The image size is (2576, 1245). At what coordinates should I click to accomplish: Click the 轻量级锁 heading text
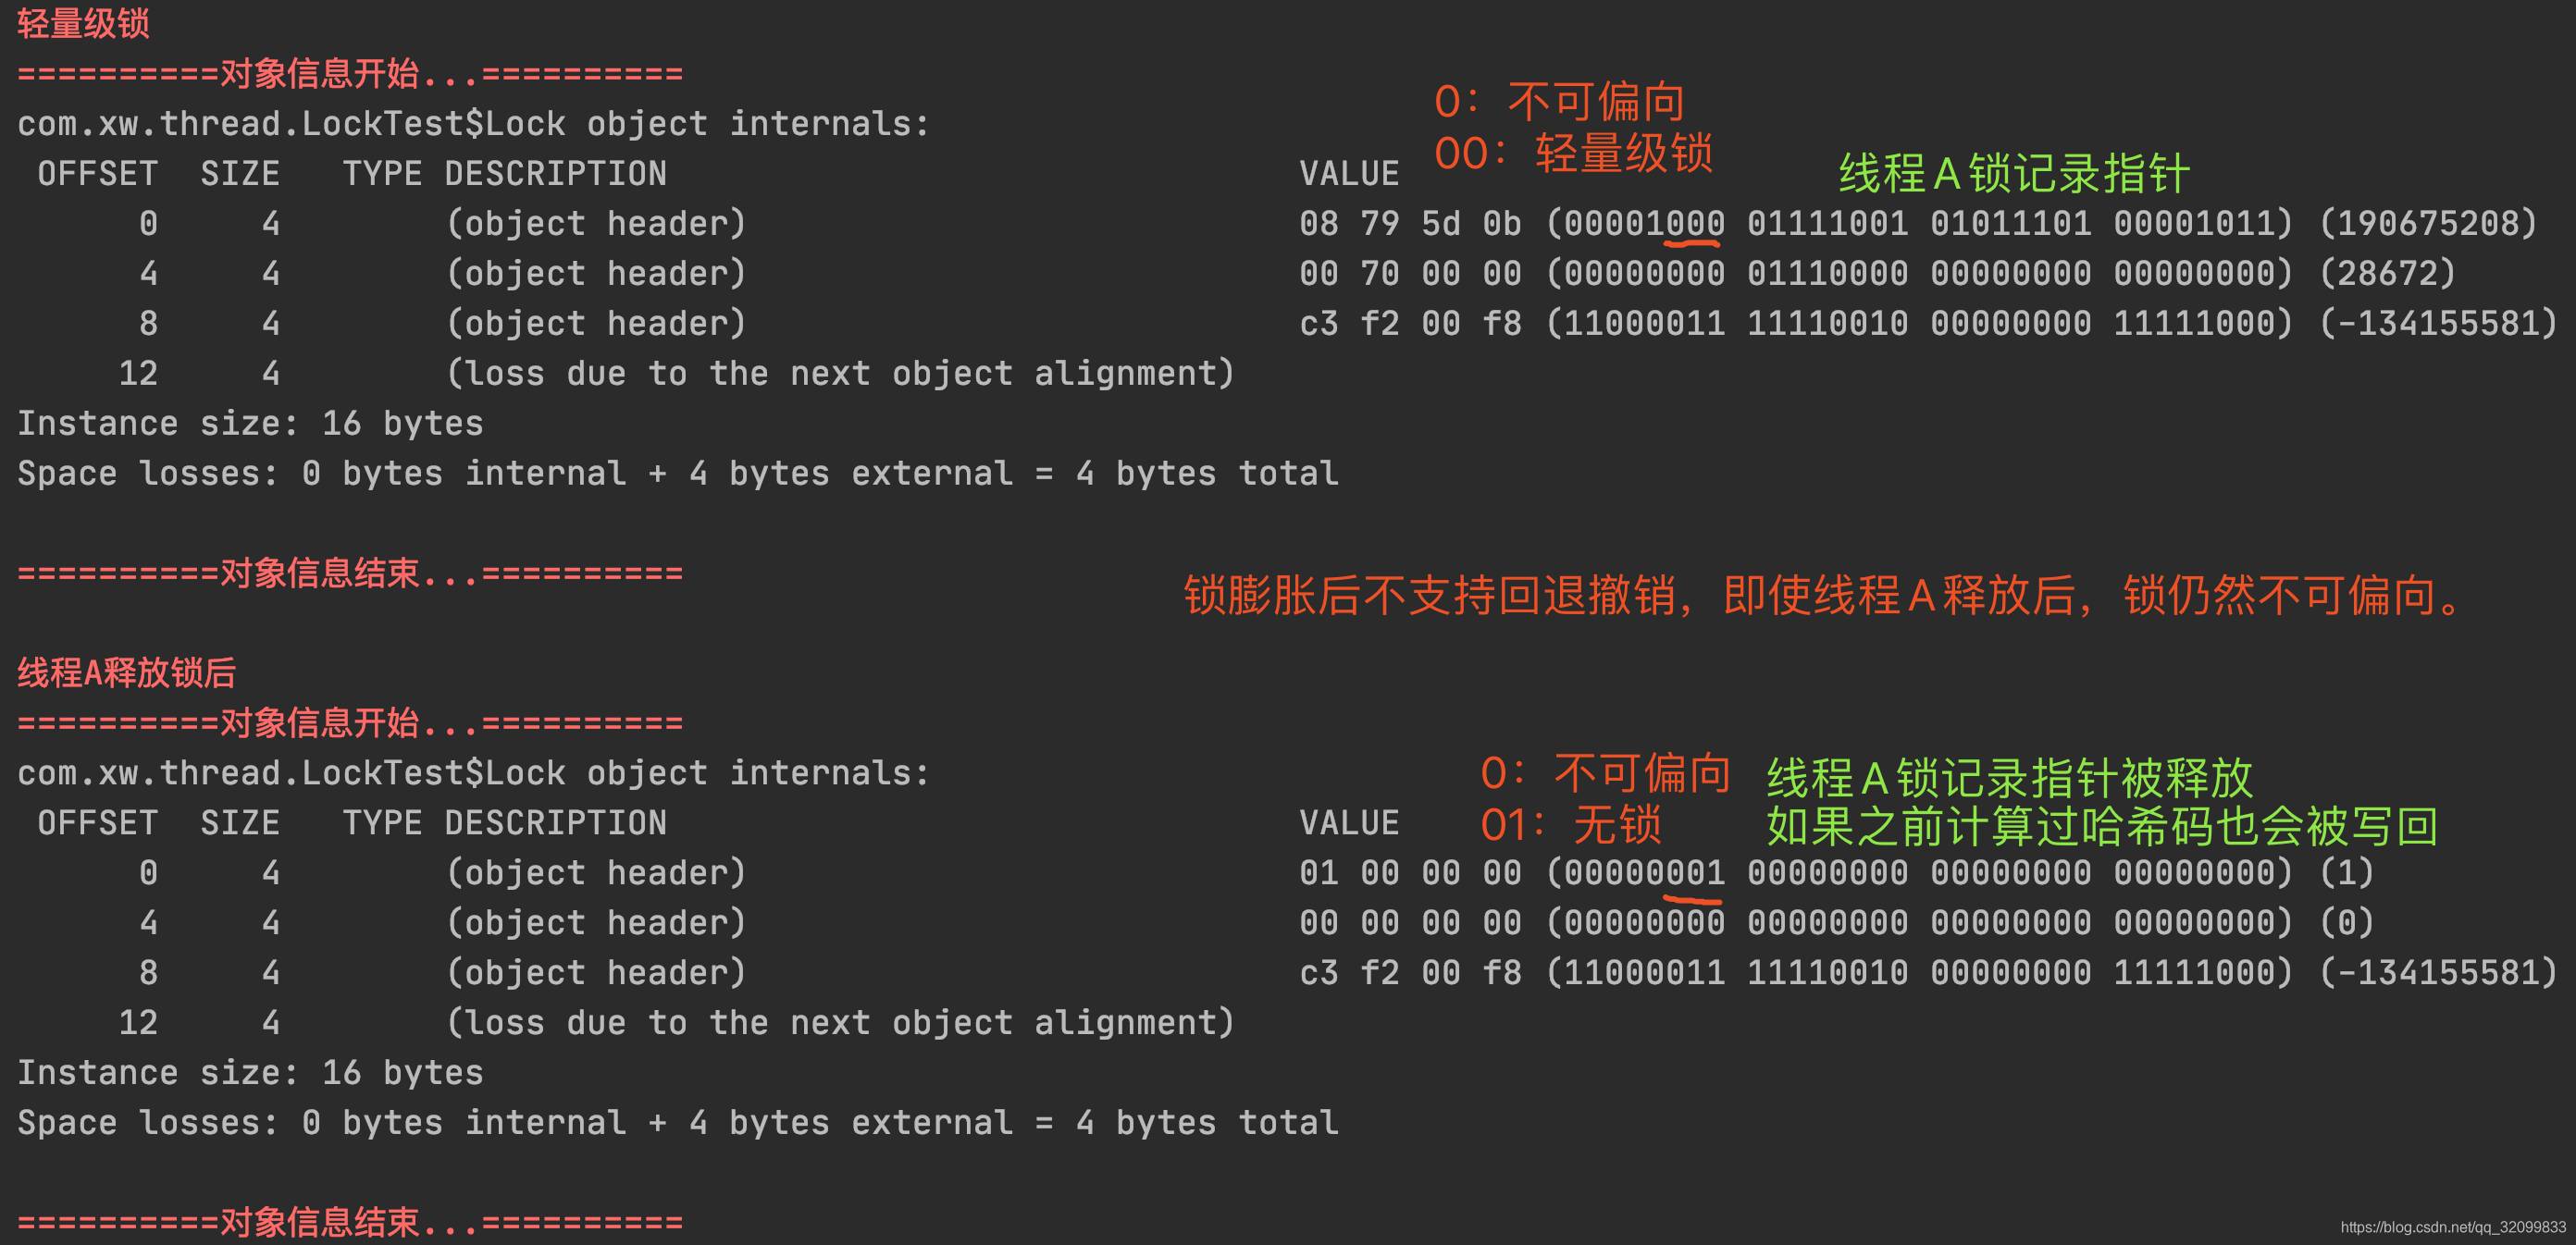click(x=83, y=23)
